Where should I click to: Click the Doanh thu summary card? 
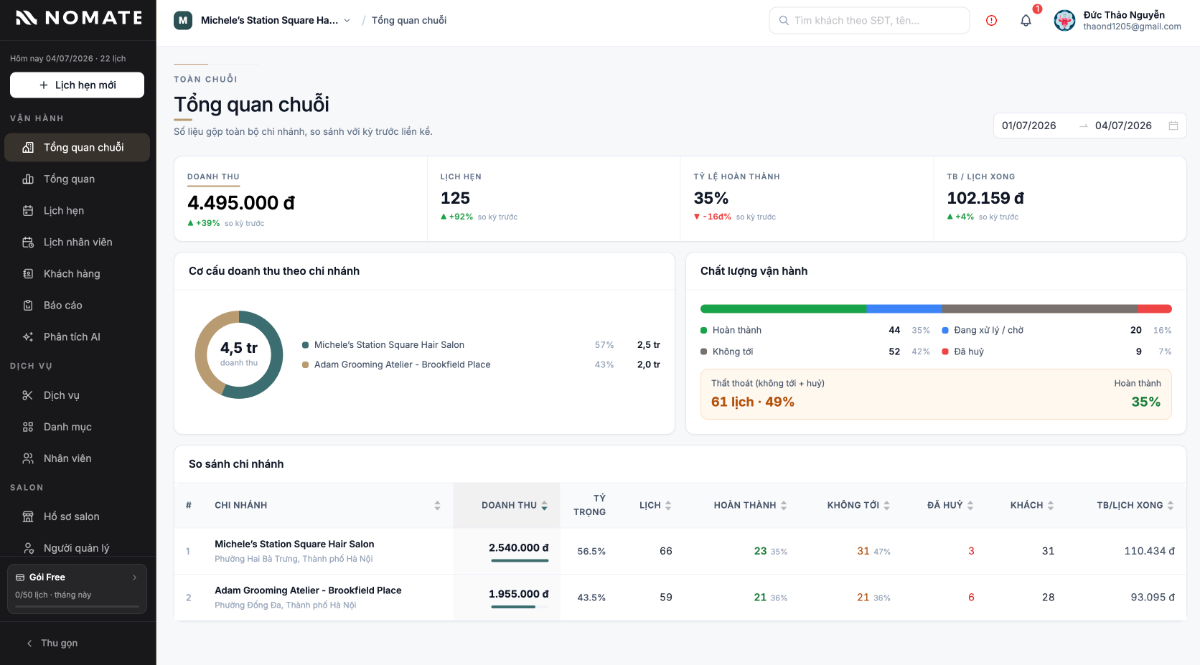click(x=301, y=198)
